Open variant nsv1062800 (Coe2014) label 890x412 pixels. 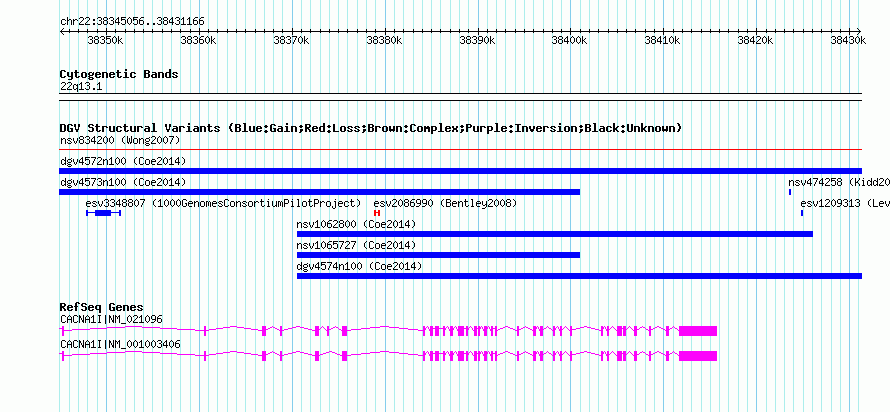[356, 224]
